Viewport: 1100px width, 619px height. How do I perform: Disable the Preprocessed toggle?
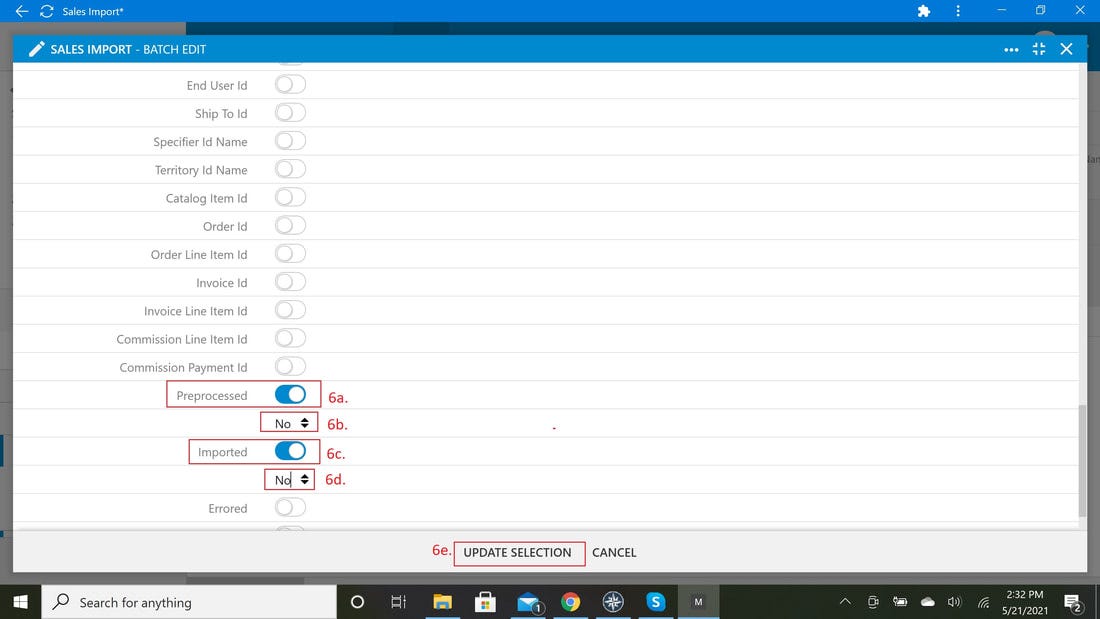(290, 394)
